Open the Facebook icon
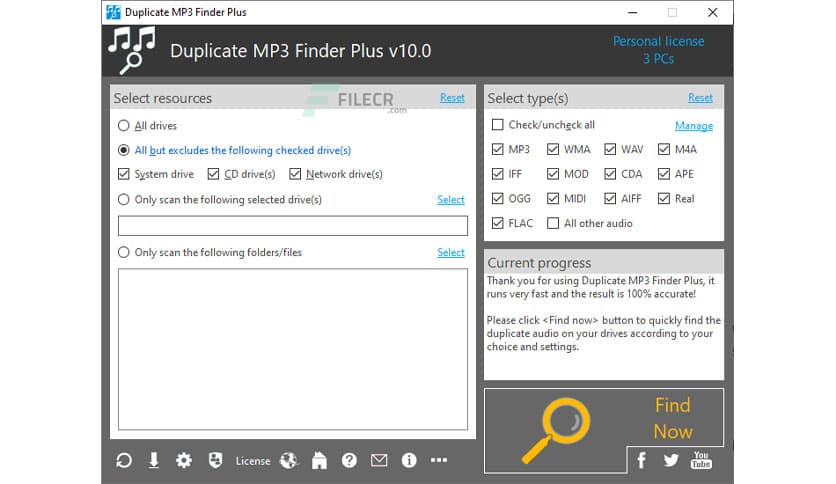 (x=642, y=460)
